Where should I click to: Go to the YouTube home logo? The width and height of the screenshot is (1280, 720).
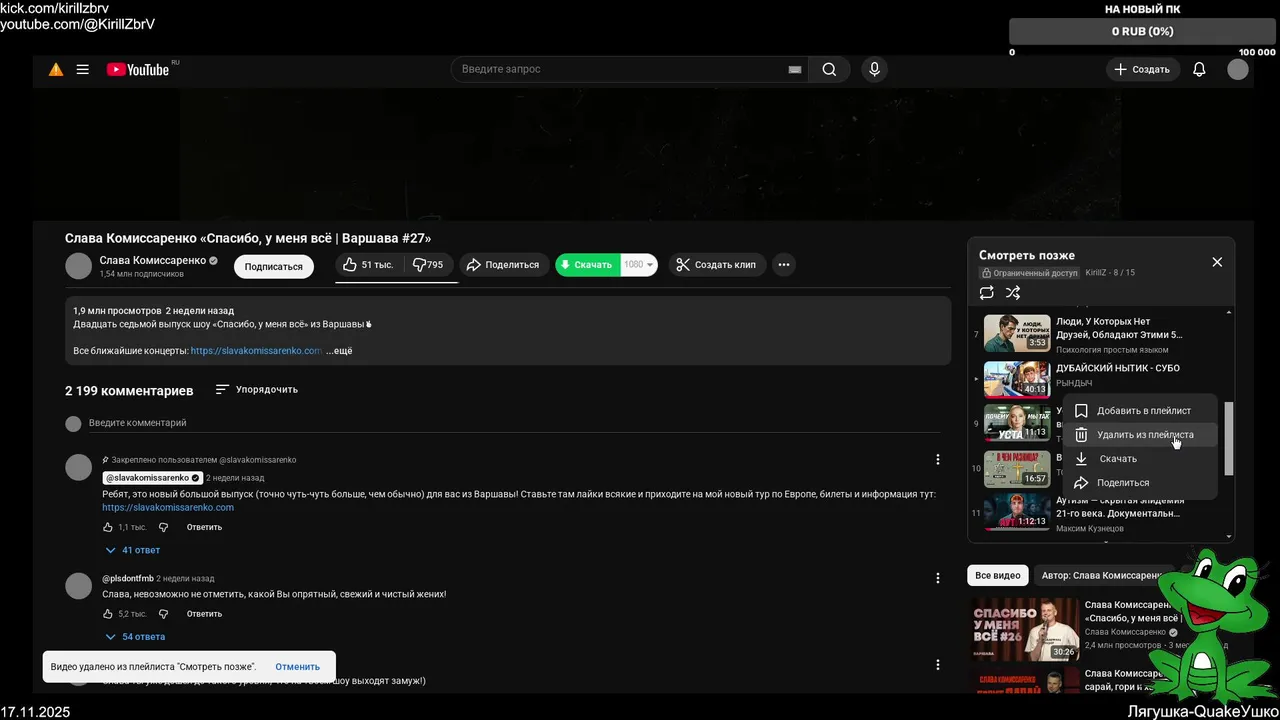coord(138,70)
